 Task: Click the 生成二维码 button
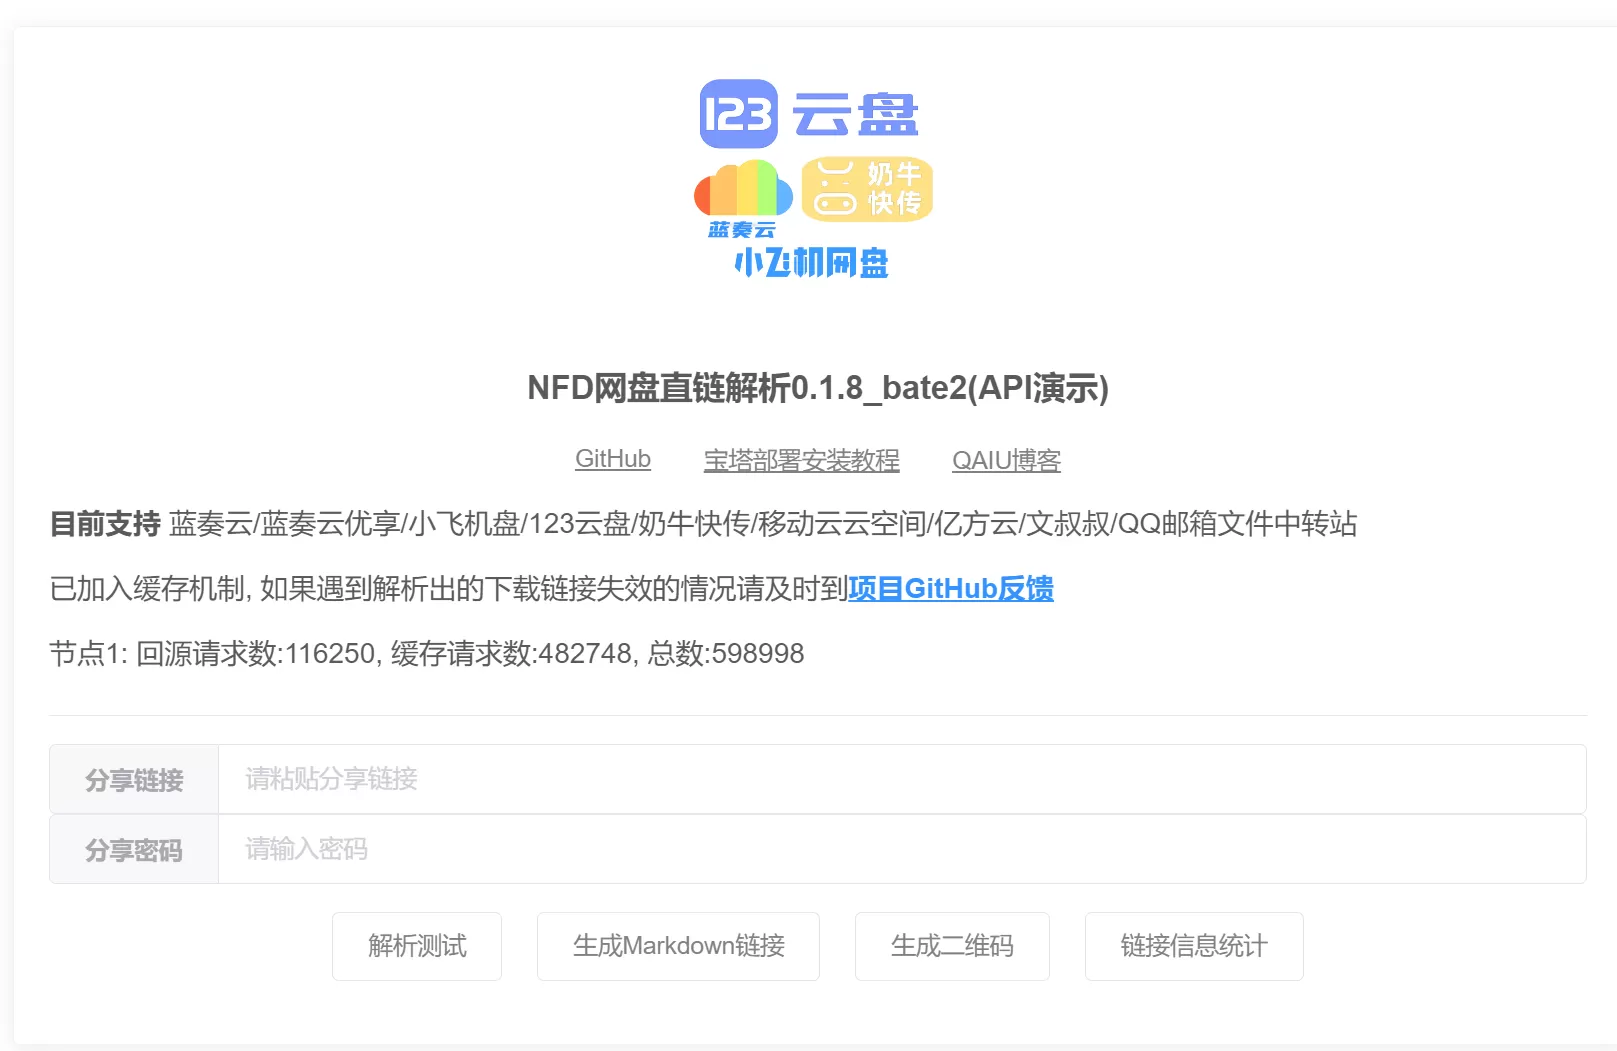pyautogui.click(x=952, y=946)
